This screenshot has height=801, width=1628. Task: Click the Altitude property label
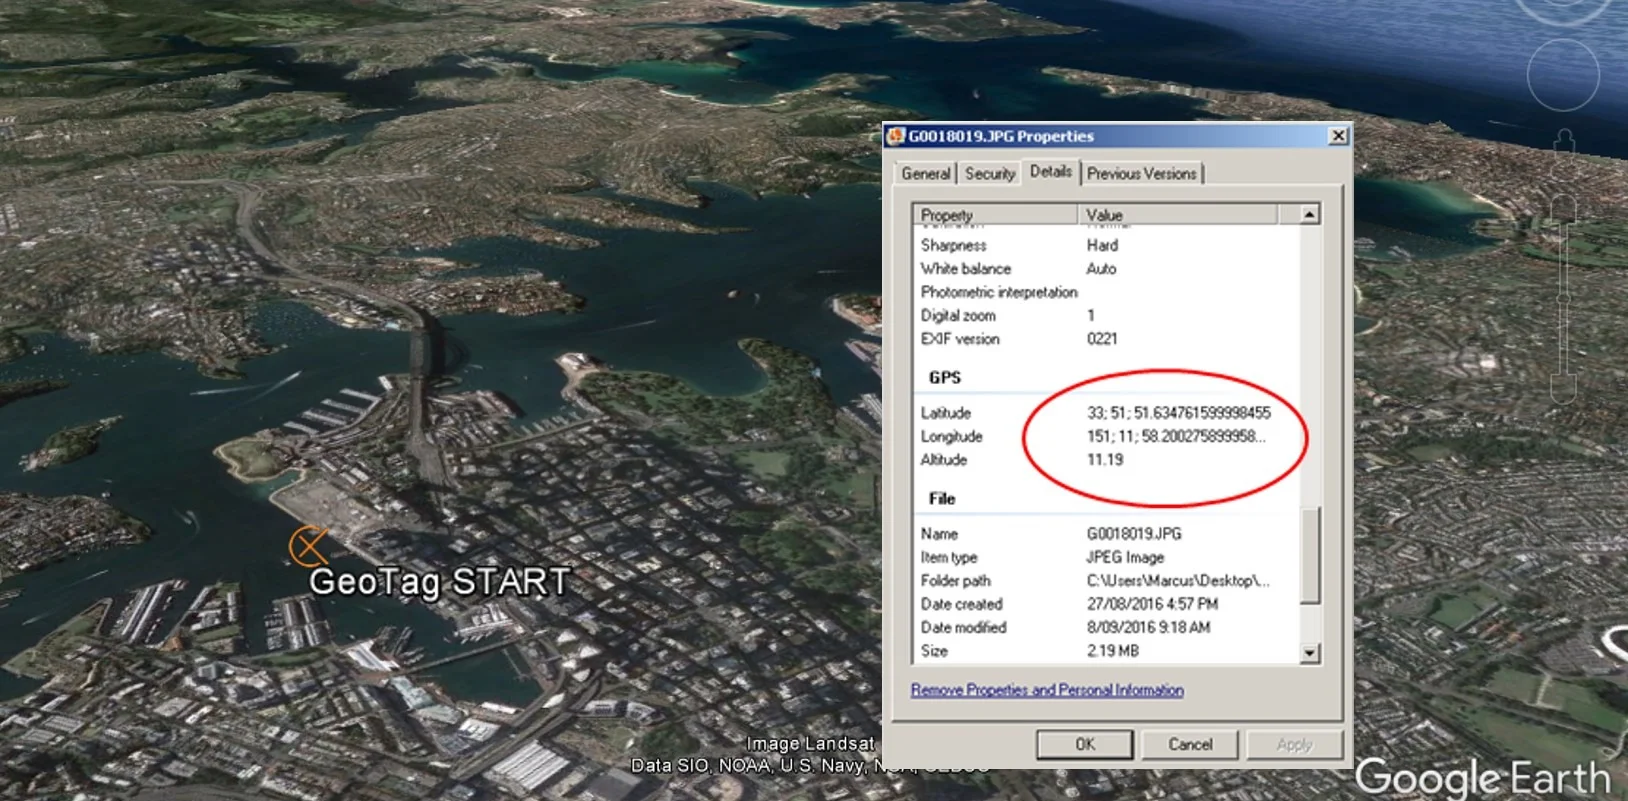tap(944, 460)
